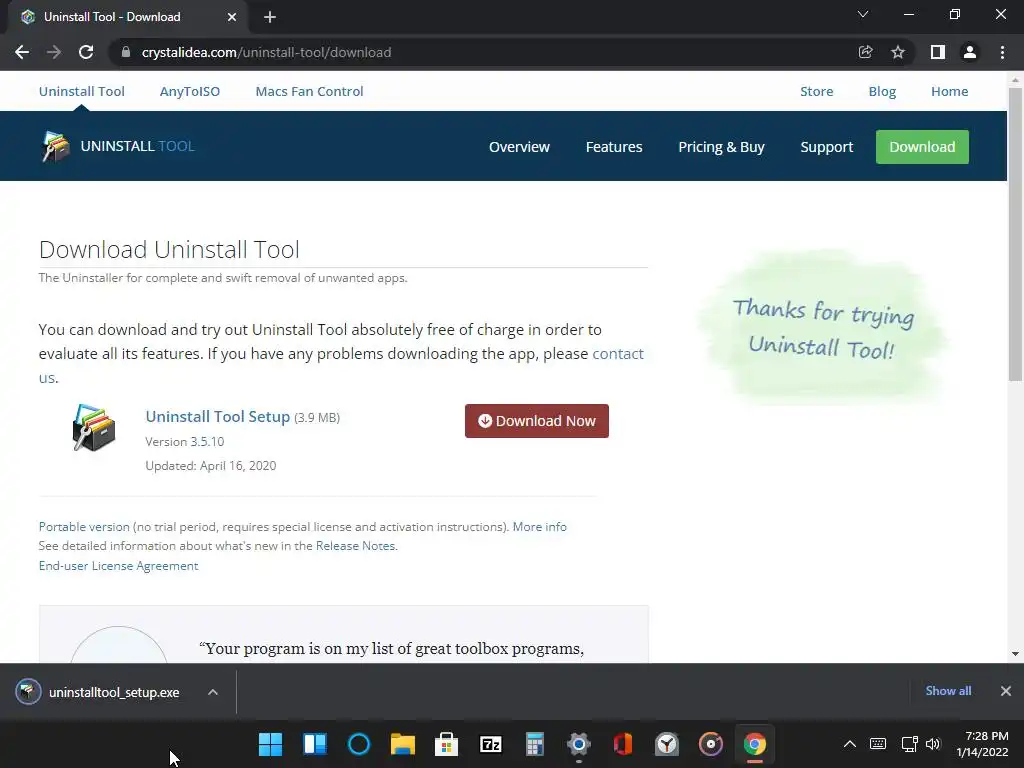
Task: Open File Explorer from taskbar
Action: [x=403, y=744]
